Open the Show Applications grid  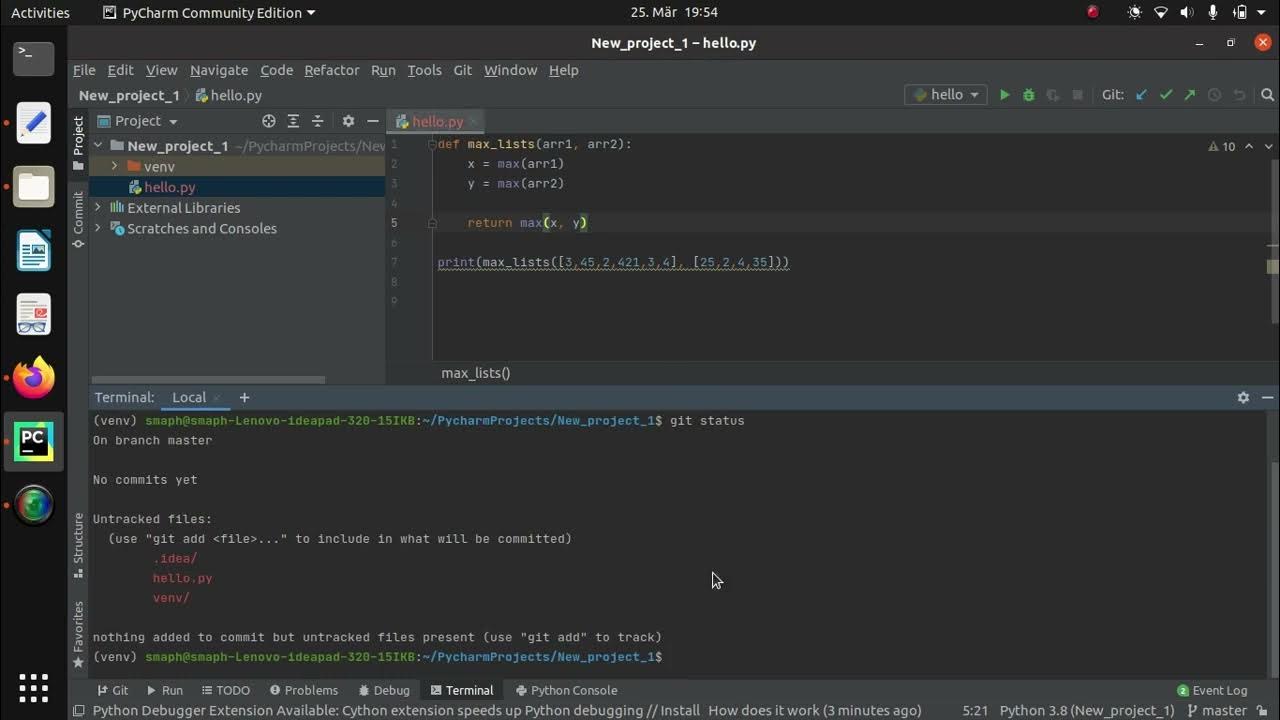point(33,688)
